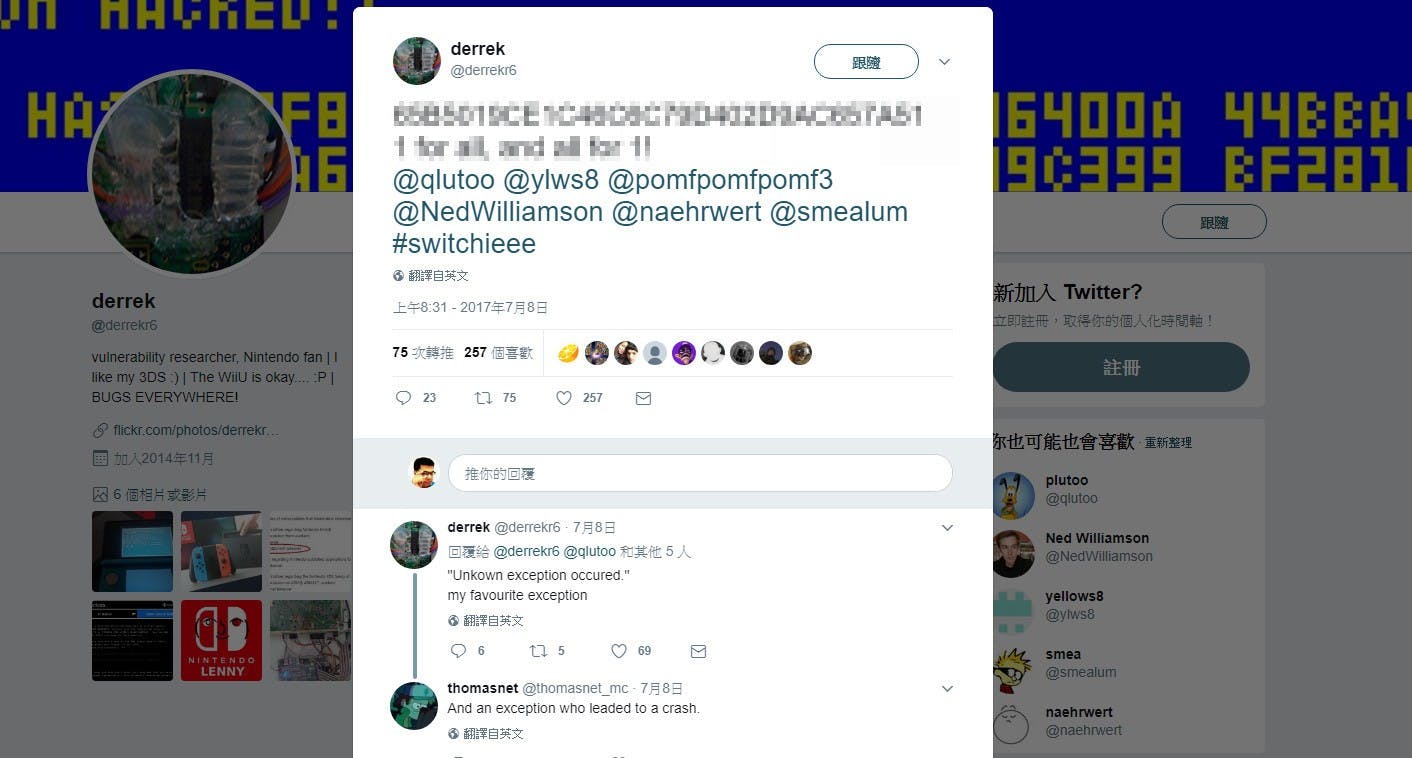Like the main tweet showing 257
Viewport: 1412px width, 758px height.
pyautogui.click(x=564, y=398)
